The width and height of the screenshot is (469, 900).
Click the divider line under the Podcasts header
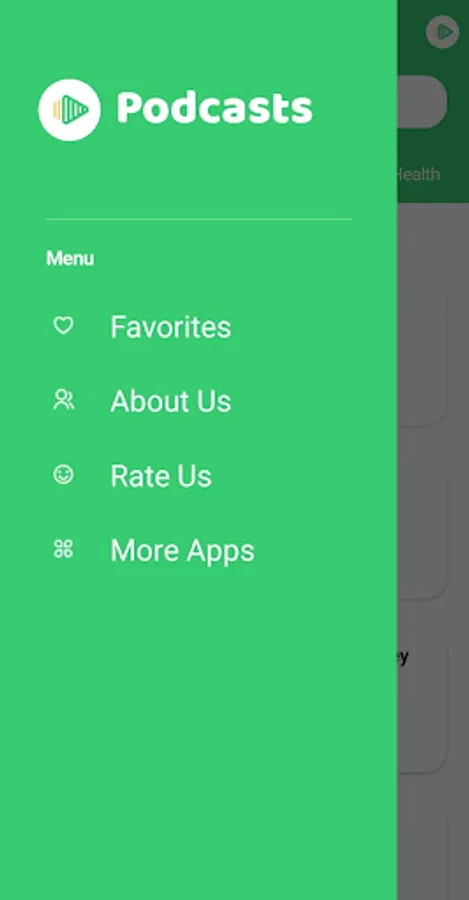[199, 219]
